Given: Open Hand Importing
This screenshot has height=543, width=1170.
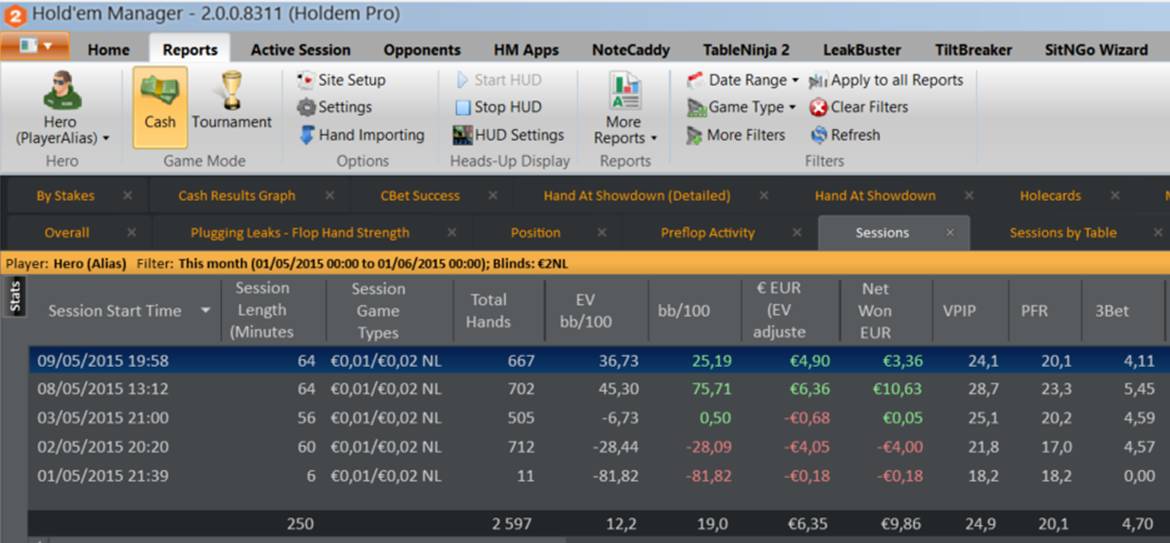Looking at the screenshot, I should tap(361, 135).
